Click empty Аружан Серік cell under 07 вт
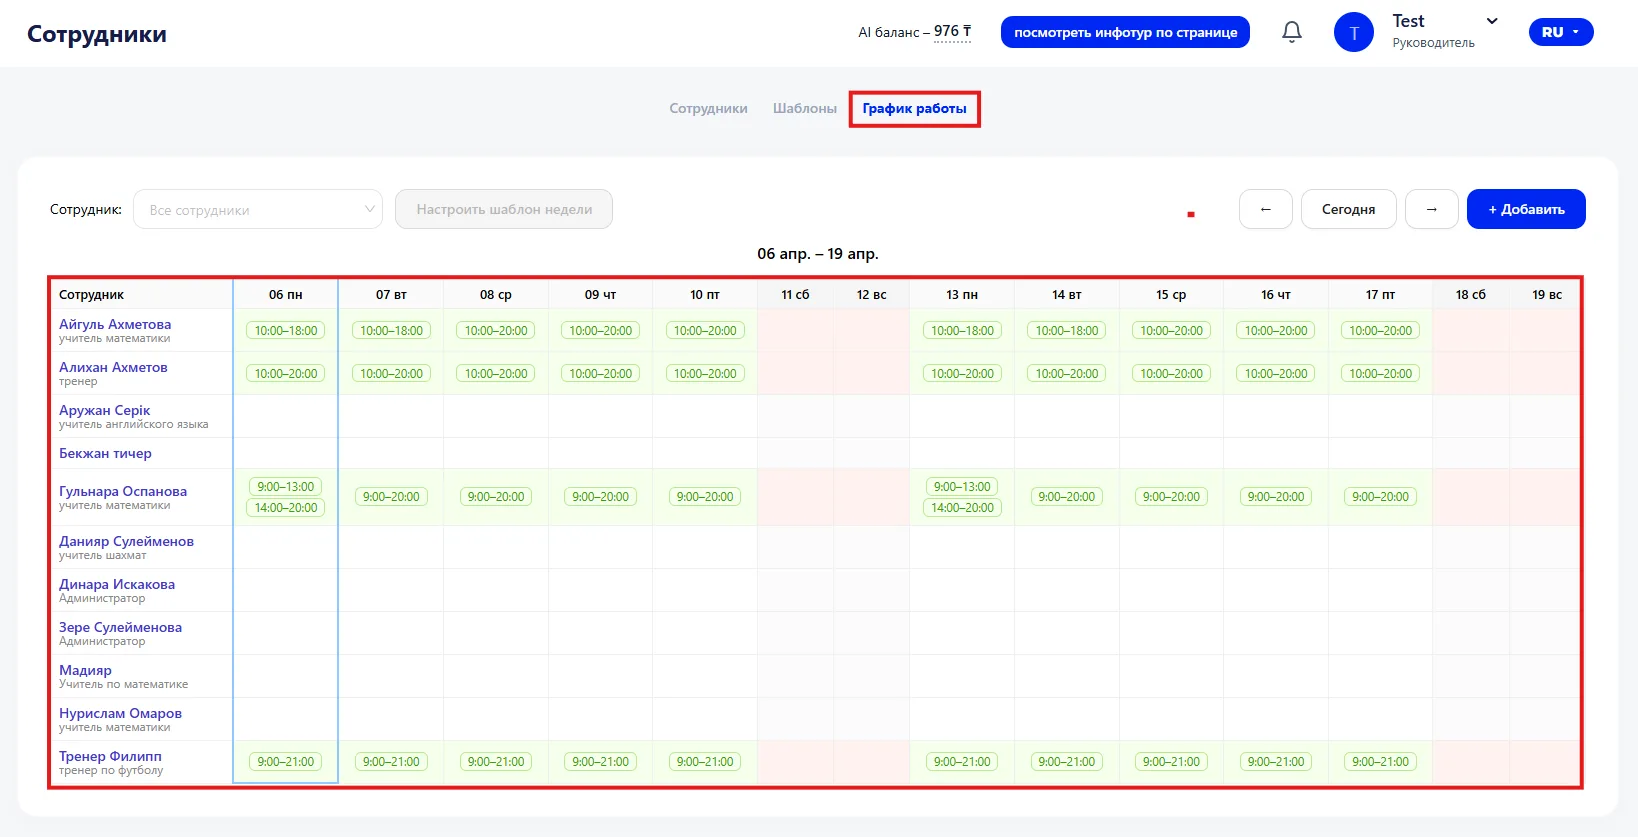The height and width of the screenshot is (837, 1638). (391, 416)
